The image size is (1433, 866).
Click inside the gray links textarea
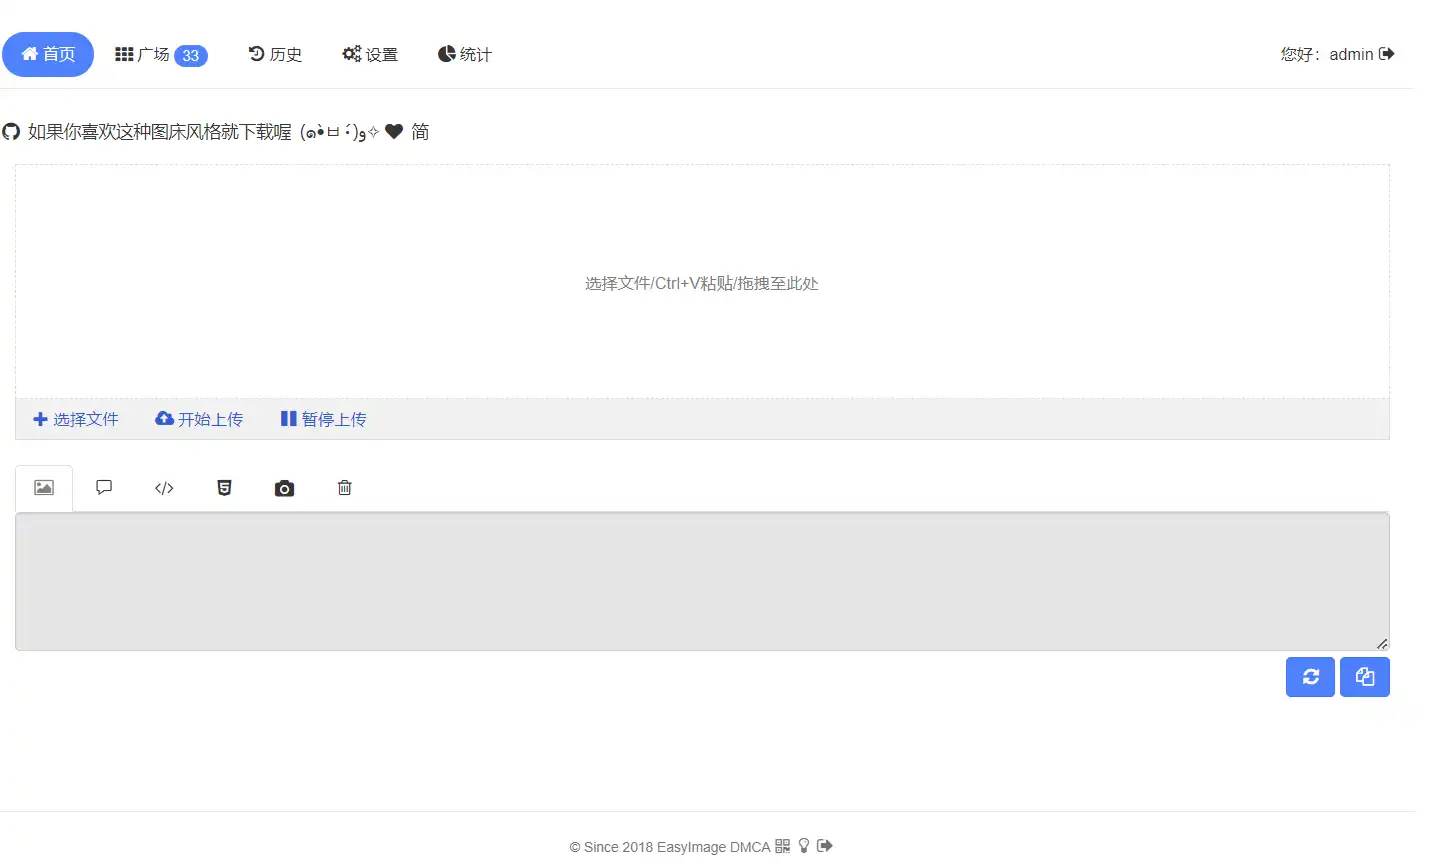(700, 581)
